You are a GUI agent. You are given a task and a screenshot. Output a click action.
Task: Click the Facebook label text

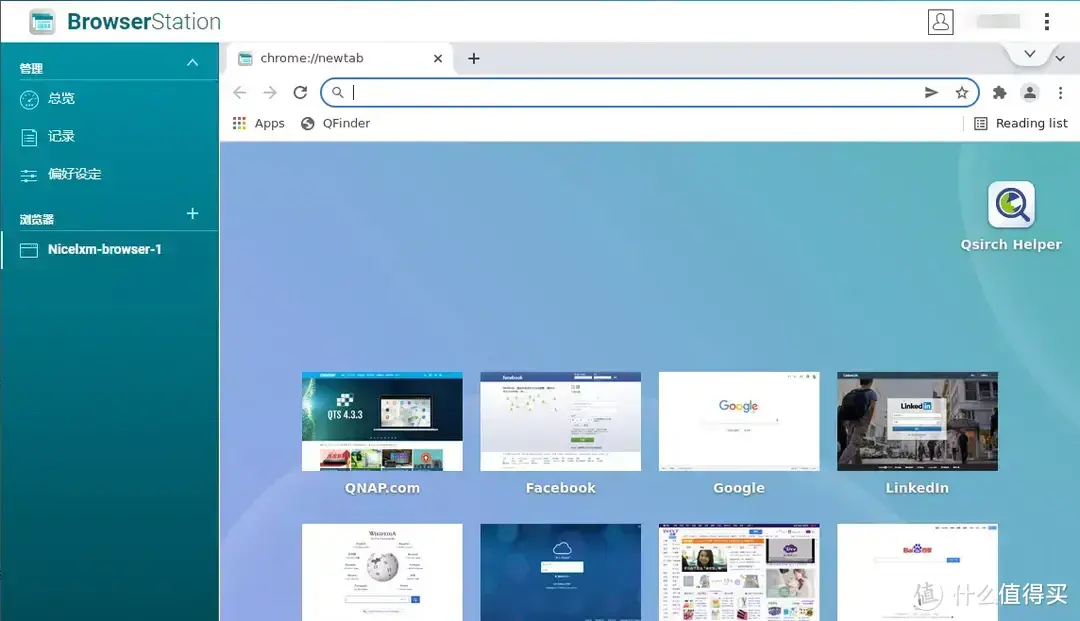pyautogui.click(x=561, y=487)
